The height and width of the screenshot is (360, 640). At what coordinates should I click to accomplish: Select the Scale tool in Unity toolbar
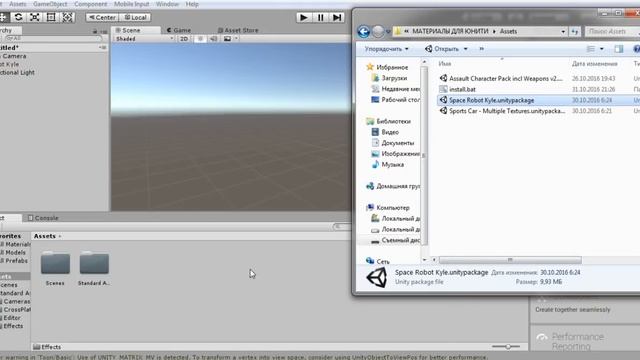point(35,17)
